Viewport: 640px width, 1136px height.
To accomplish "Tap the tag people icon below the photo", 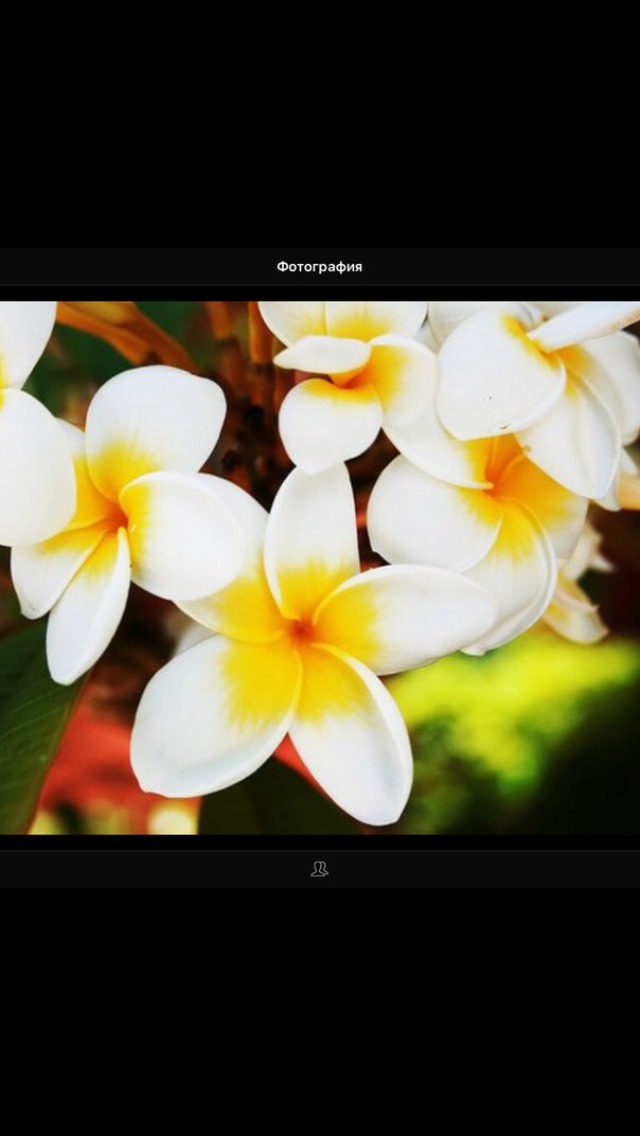I will (x=319, y=869).
